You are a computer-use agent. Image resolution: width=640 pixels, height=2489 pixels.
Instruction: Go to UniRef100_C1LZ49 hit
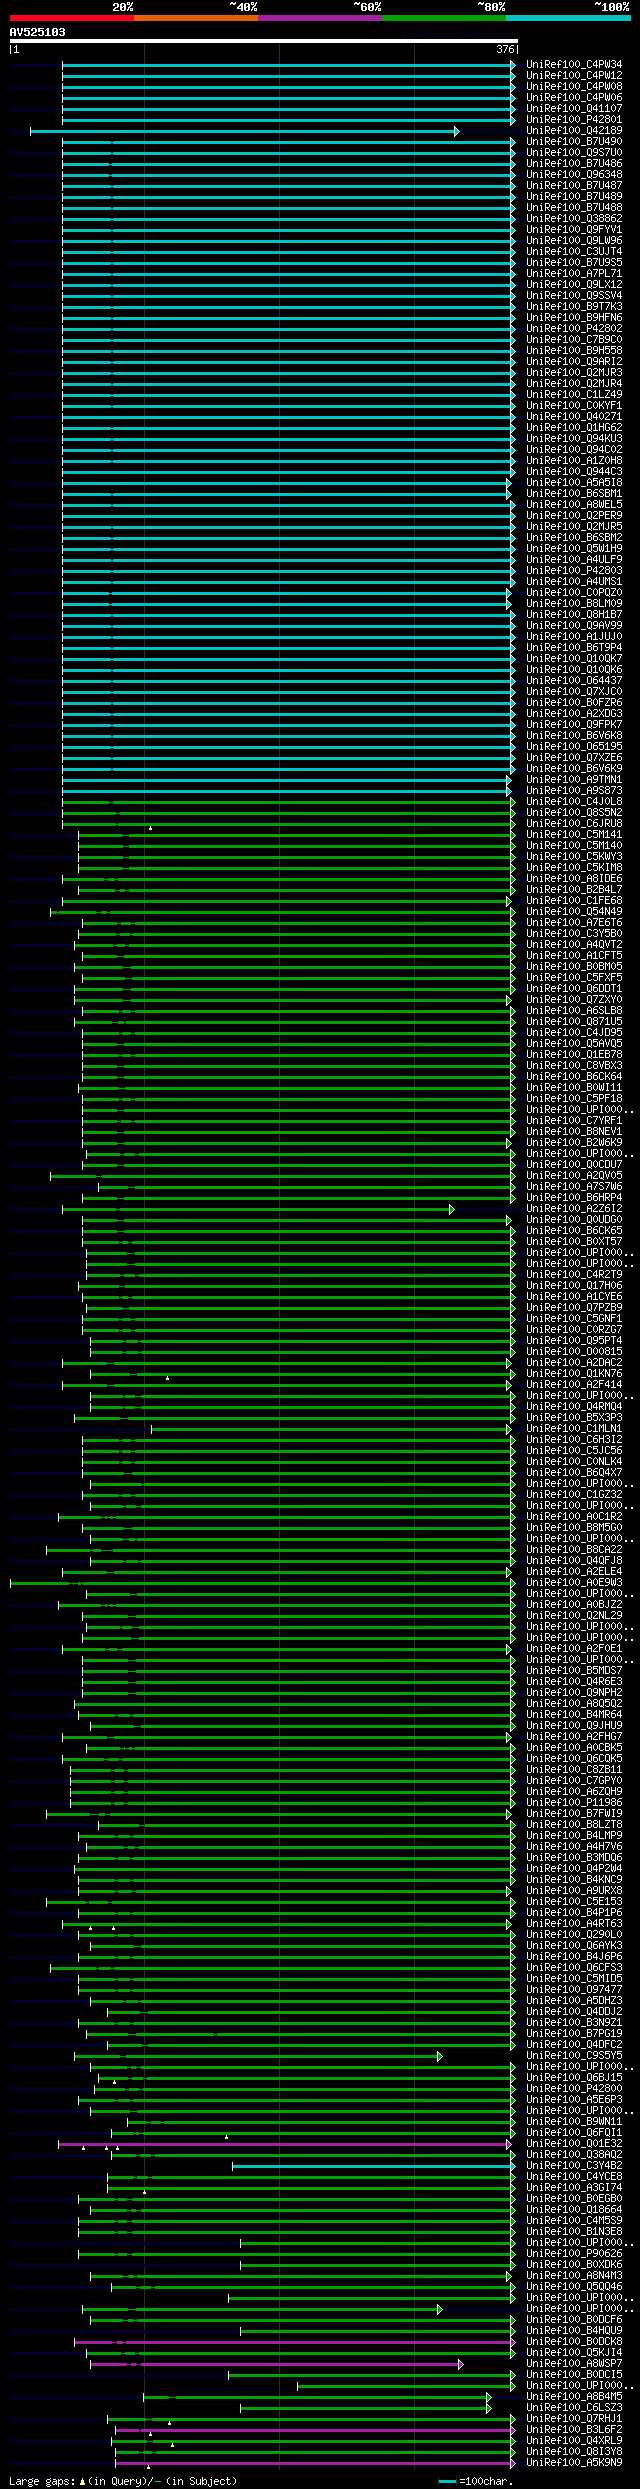tap(574, 395)
